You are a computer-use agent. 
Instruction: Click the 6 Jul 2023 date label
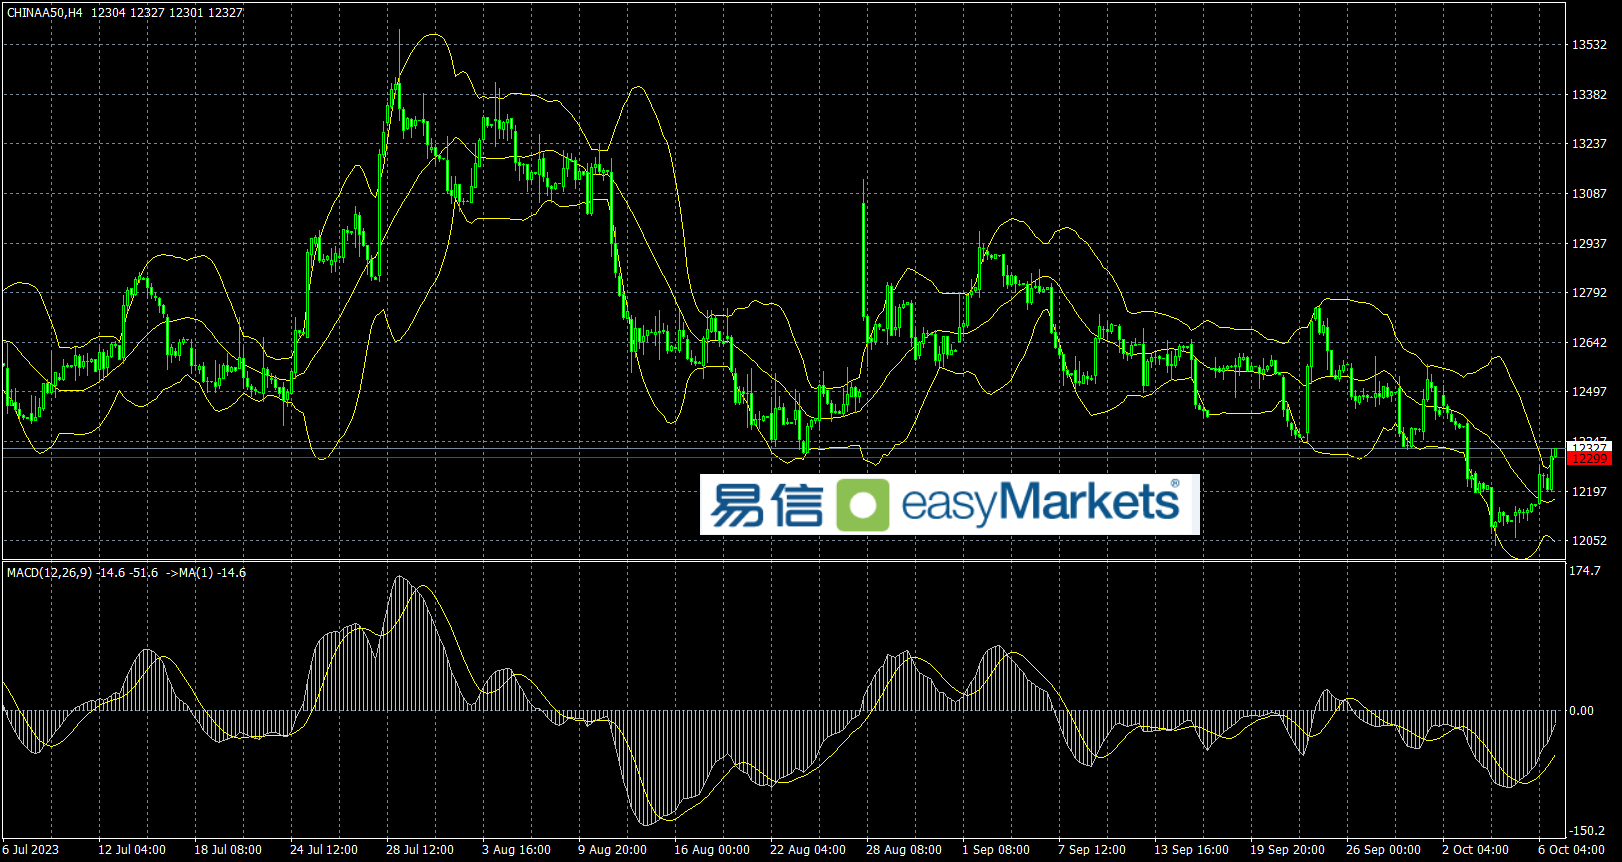tap(31, 850)
